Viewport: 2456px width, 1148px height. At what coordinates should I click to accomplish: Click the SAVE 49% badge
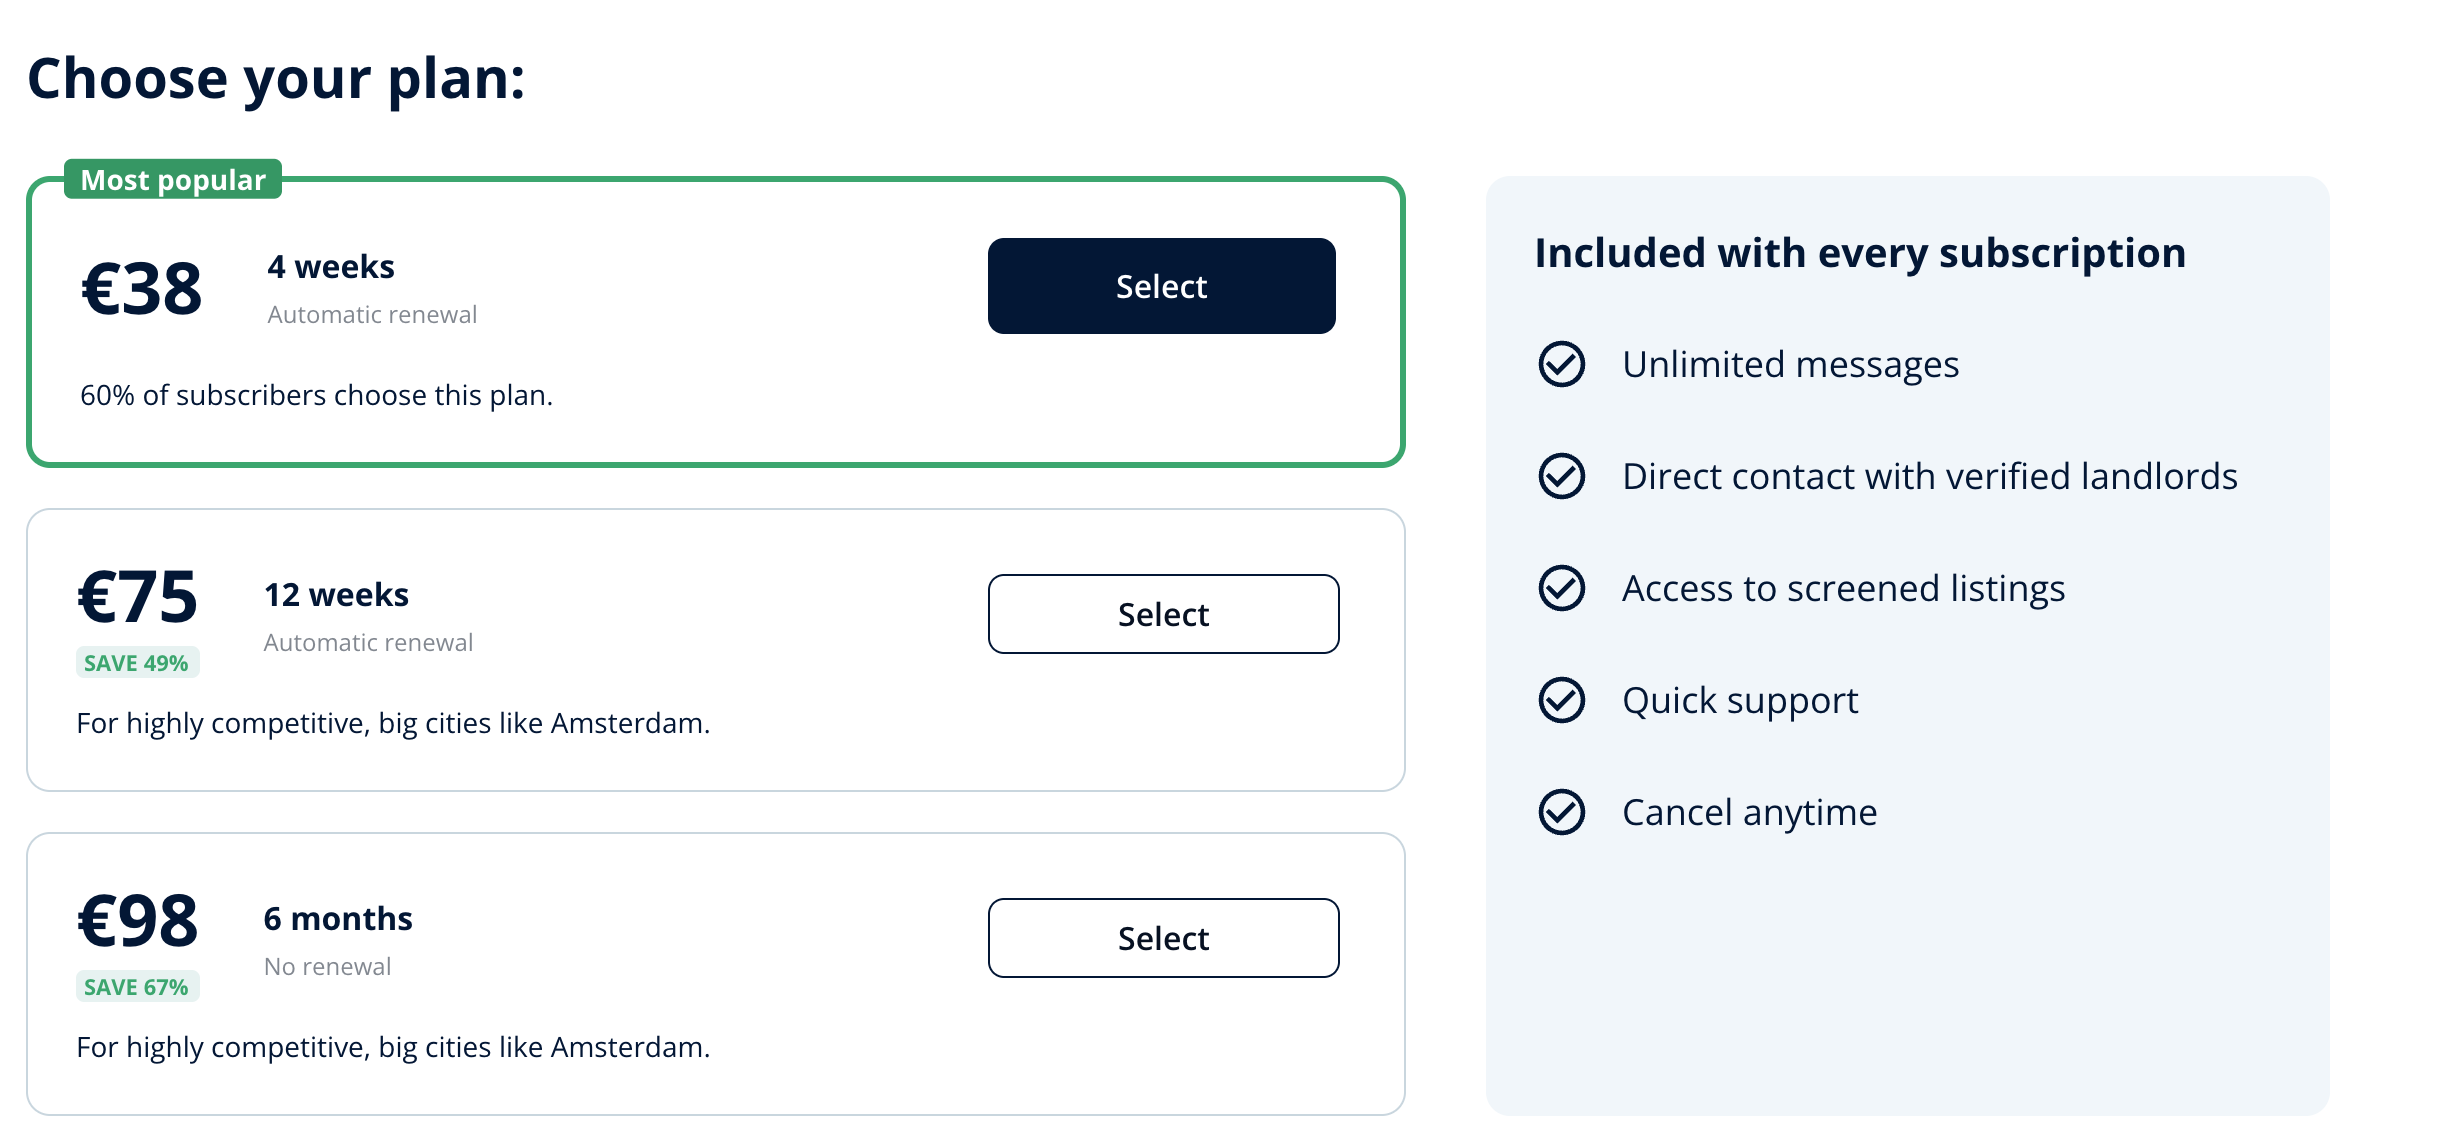137,663
